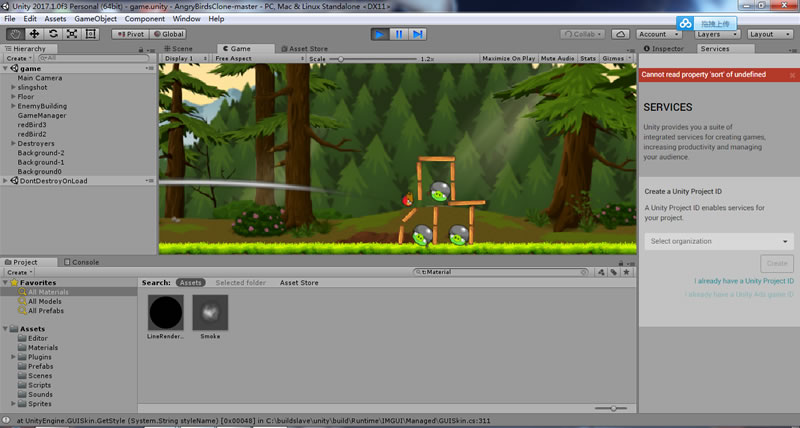800x428 pixels.
Task: Switch to the Console tab
Action: pos(82,262)
